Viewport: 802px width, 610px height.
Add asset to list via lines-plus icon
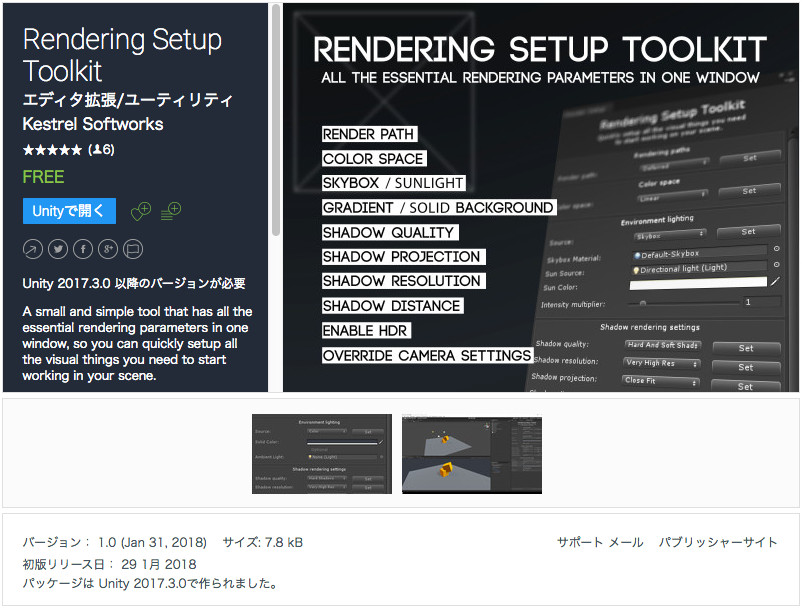[x=171, y=211]
